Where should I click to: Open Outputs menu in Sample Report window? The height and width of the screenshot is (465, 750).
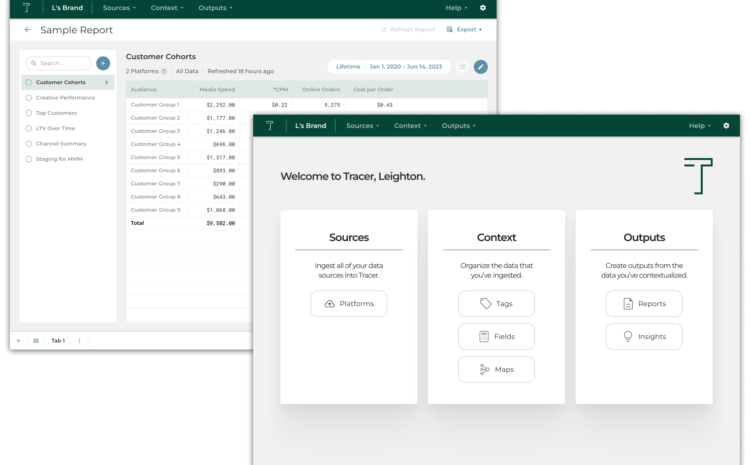(215, 8)
